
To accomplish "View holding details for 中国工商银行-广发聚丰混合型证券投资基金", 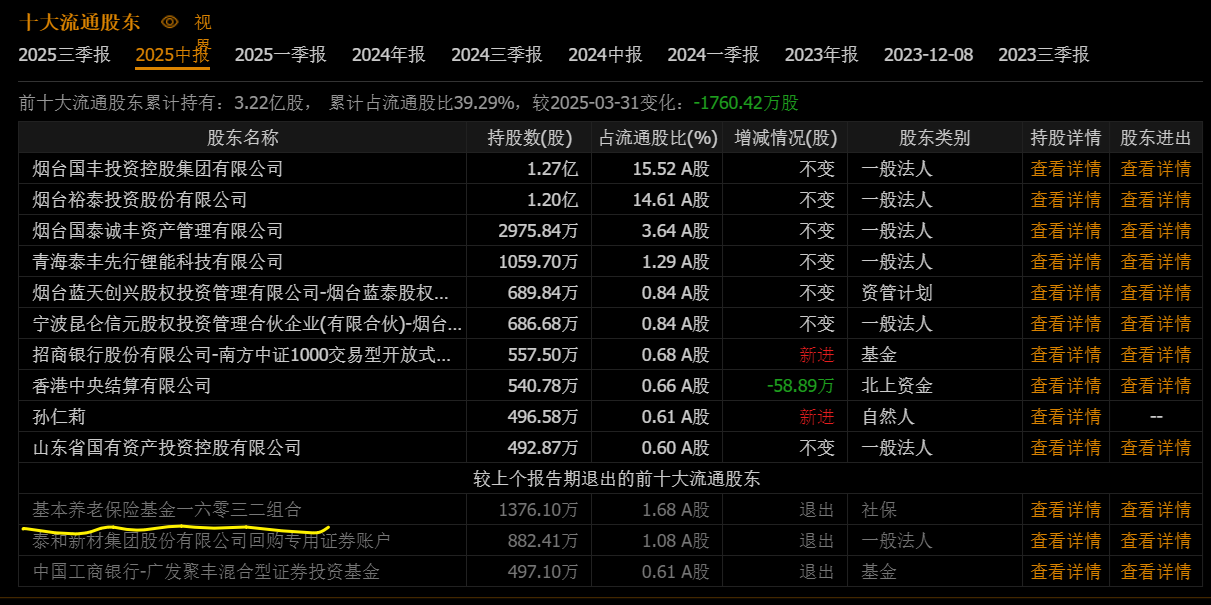I will click(x=1066, y=572).
